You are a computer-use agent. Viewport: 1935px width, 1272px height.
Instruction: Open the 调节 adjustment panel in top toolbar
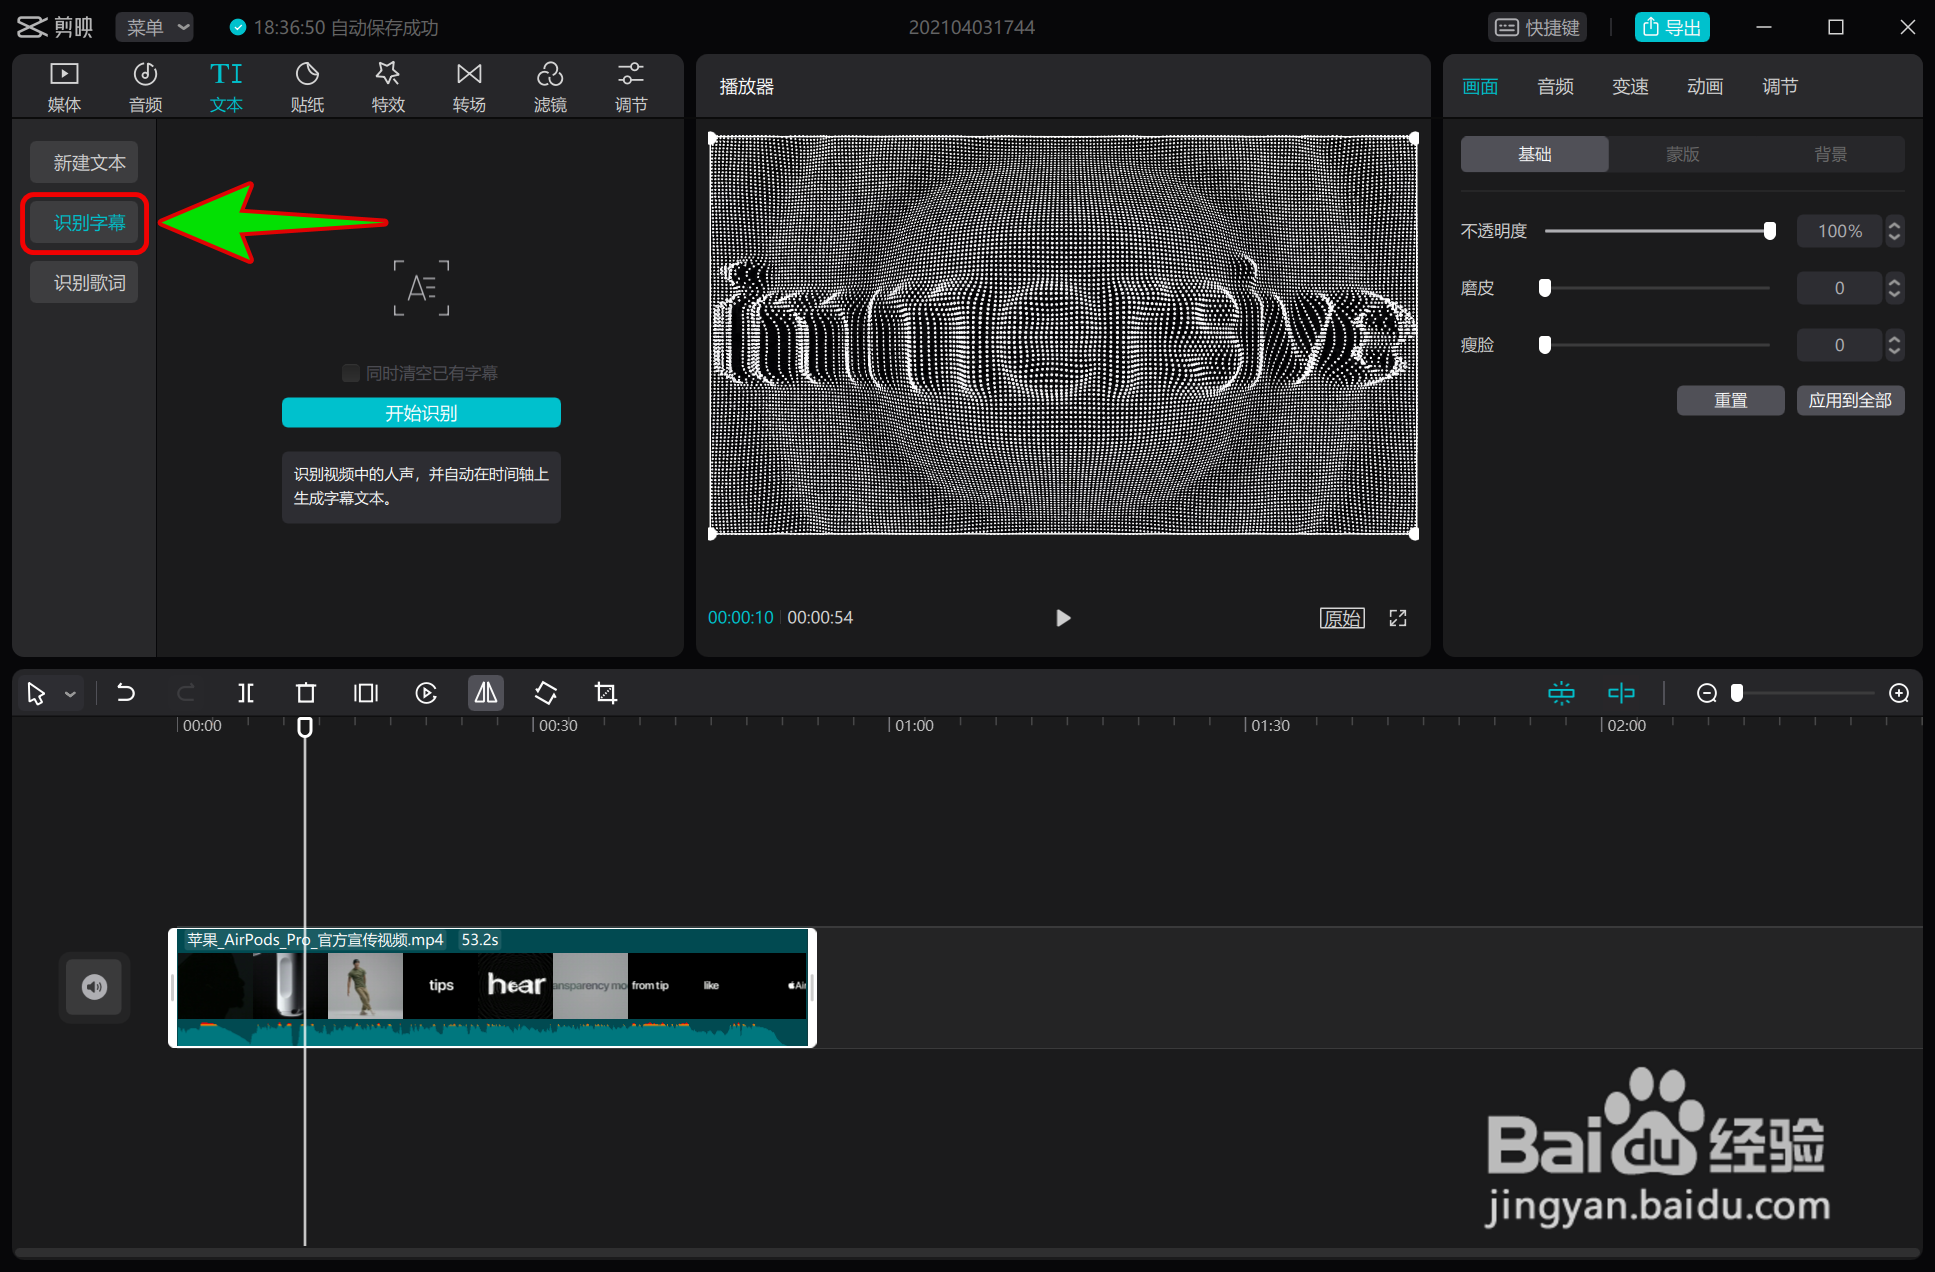(x=631, y=87)
